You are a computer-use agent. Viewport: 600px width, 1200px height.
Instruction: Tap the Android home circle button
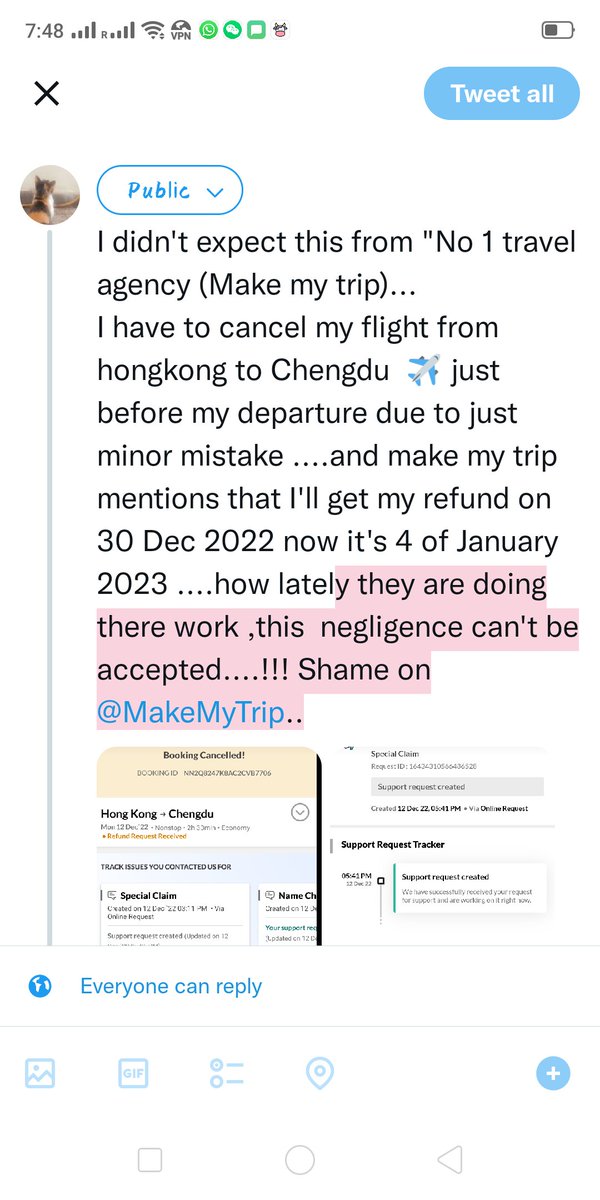300,1160
